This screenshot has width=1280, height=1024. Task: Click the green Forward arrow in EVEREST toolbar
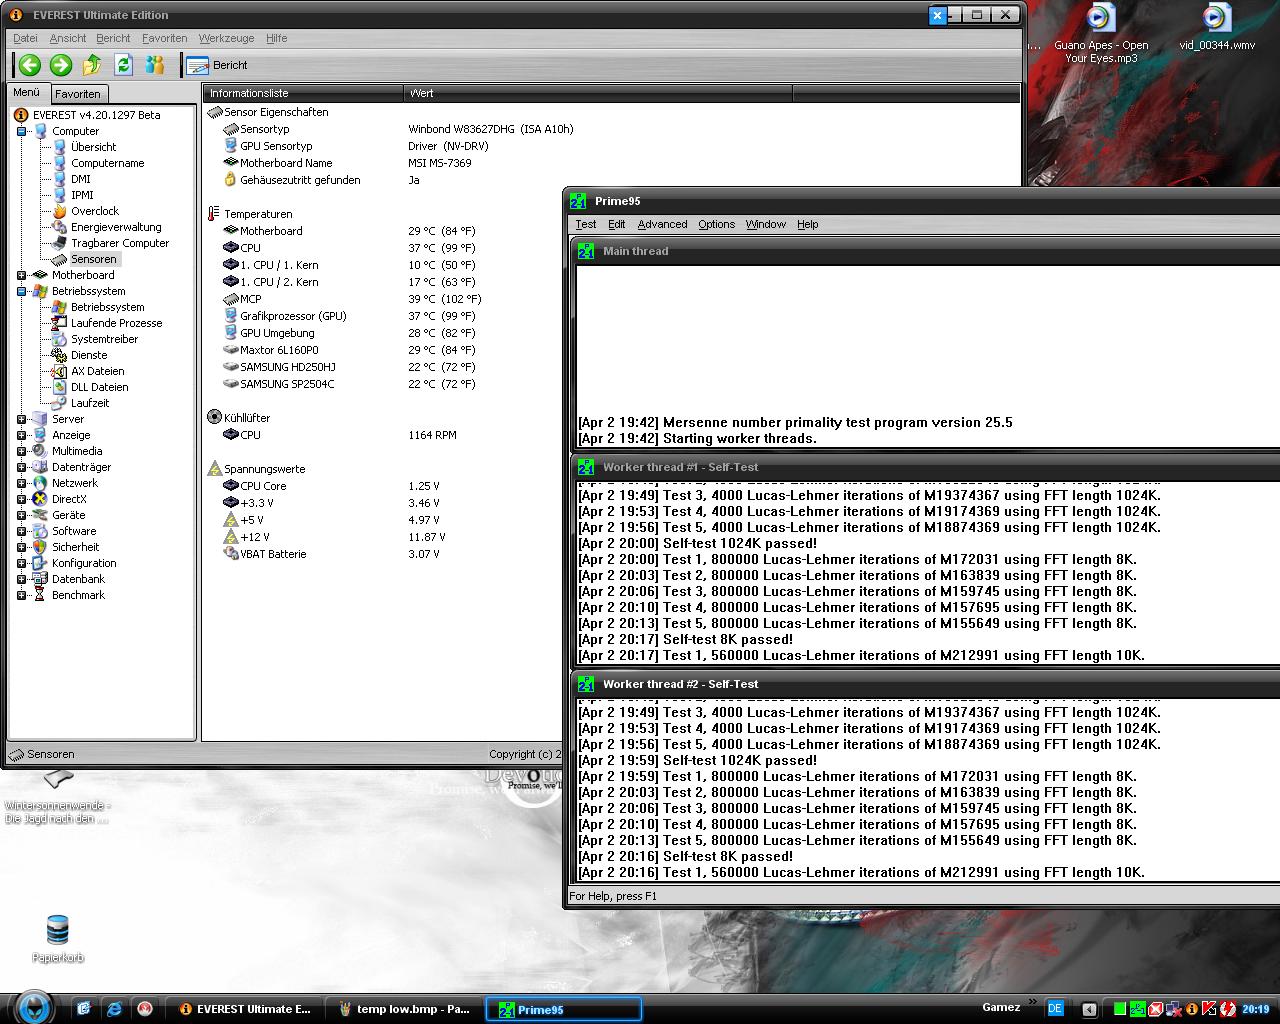pos(61,65)
